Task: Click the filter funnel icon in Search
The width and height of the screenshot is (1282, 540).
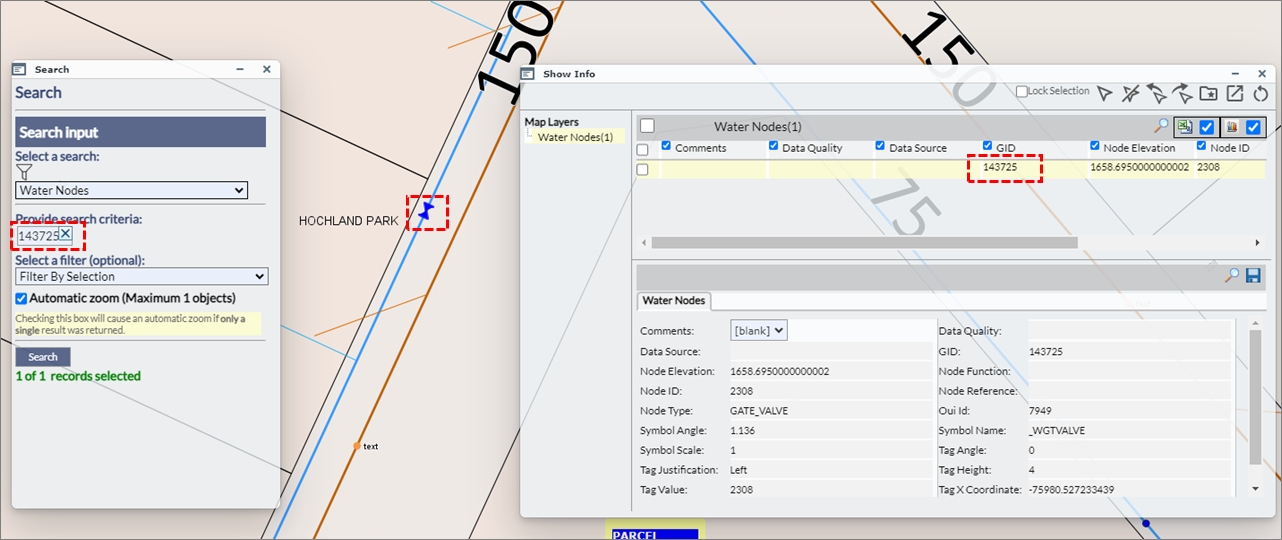Action: 24,172
